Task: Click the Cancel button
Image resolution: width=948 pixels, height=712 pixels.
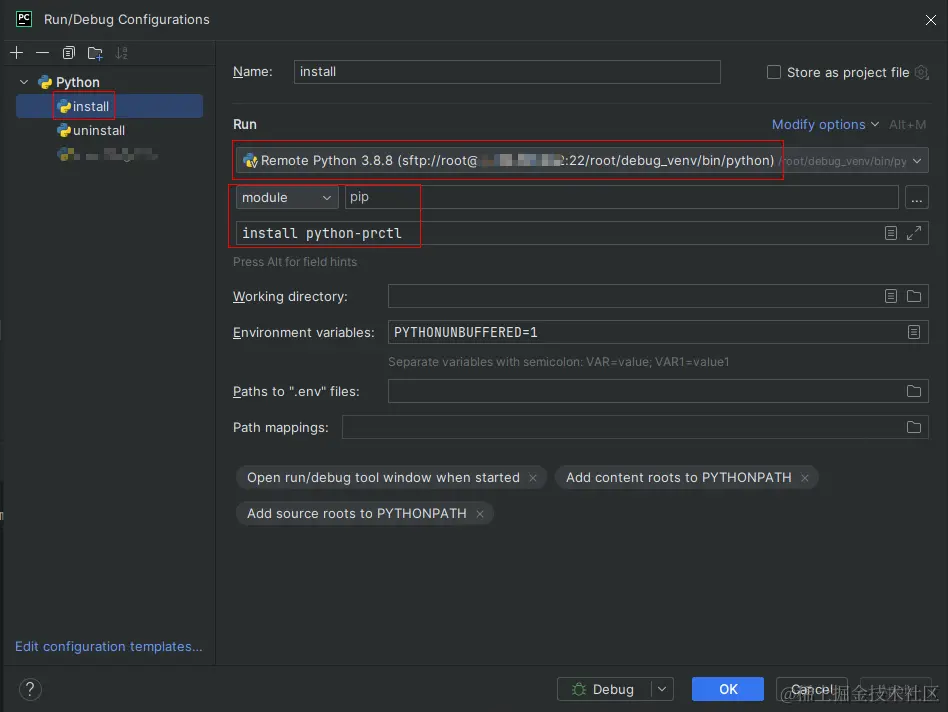Action: coord(812,689)
